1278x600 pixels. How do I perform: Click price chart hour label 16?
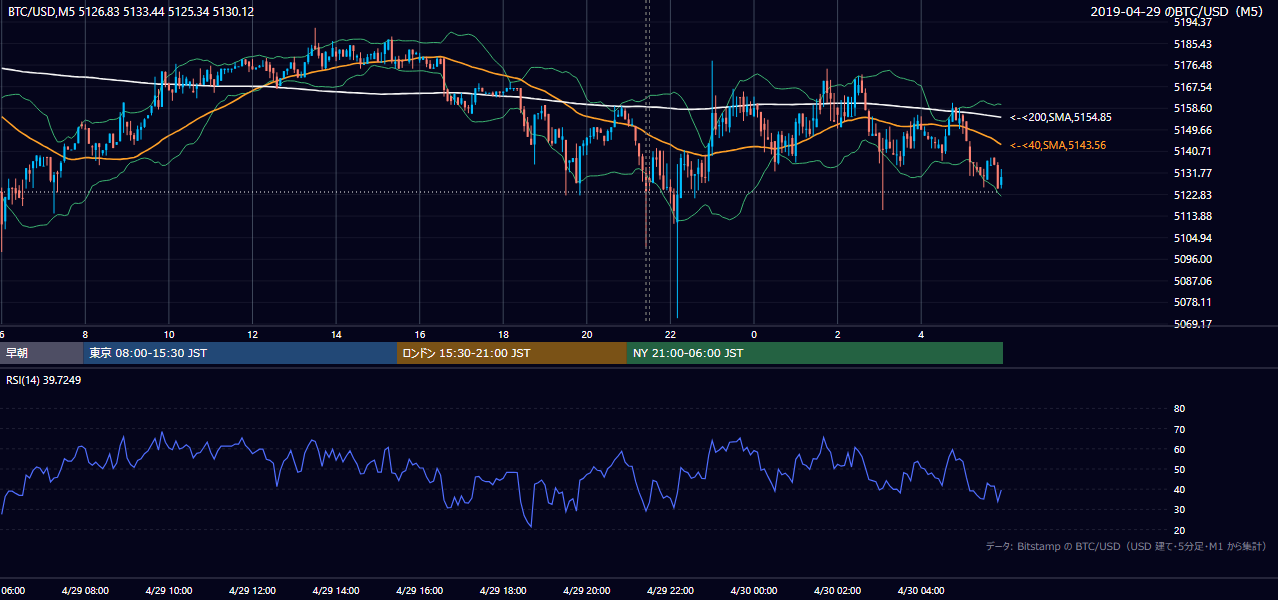coord(420,334)
